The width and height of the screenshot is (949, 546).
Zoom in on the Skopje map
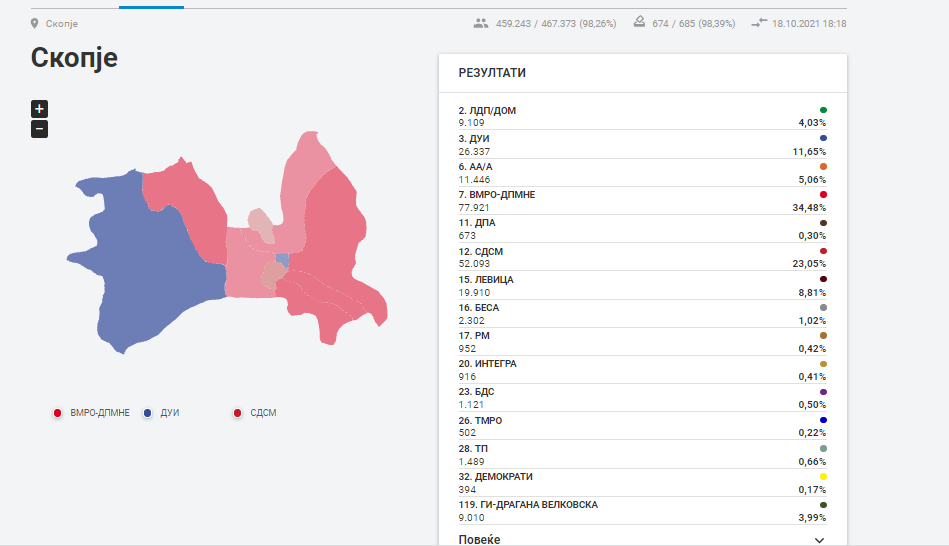(x=39, y=109)
